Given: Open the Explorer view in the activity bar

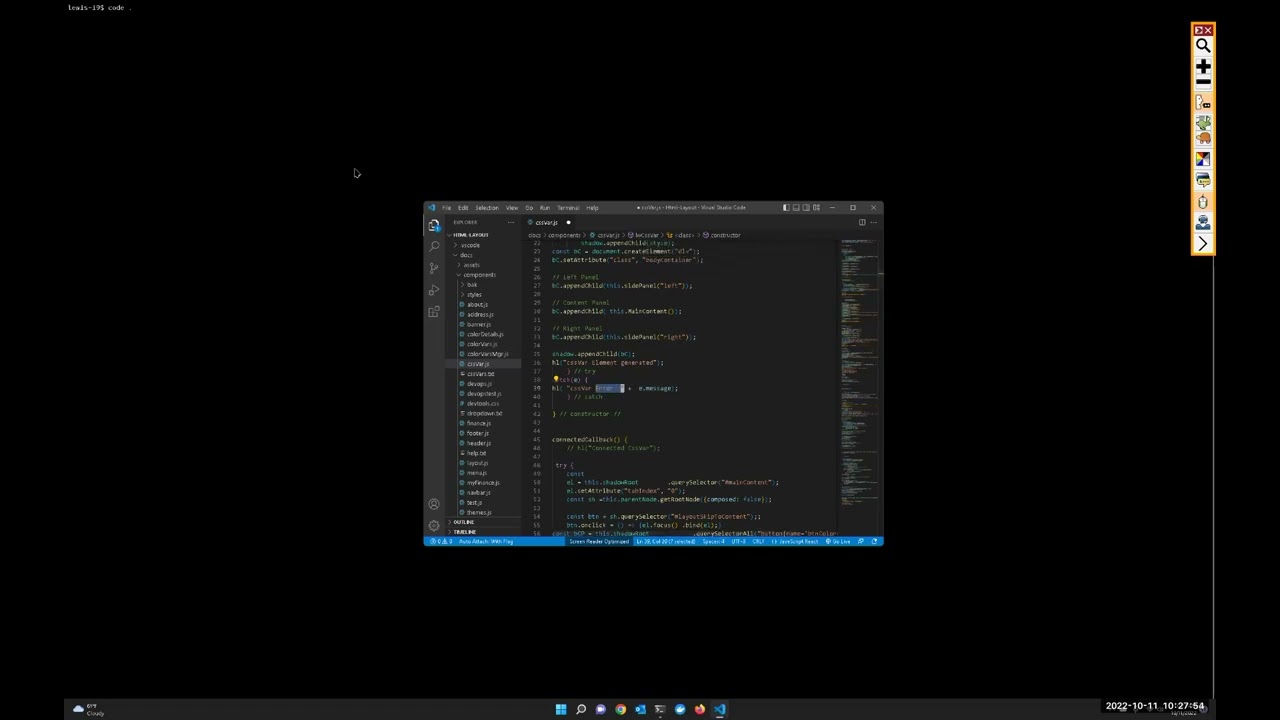Looking at the screenshot, I should [x=434, y=225].
